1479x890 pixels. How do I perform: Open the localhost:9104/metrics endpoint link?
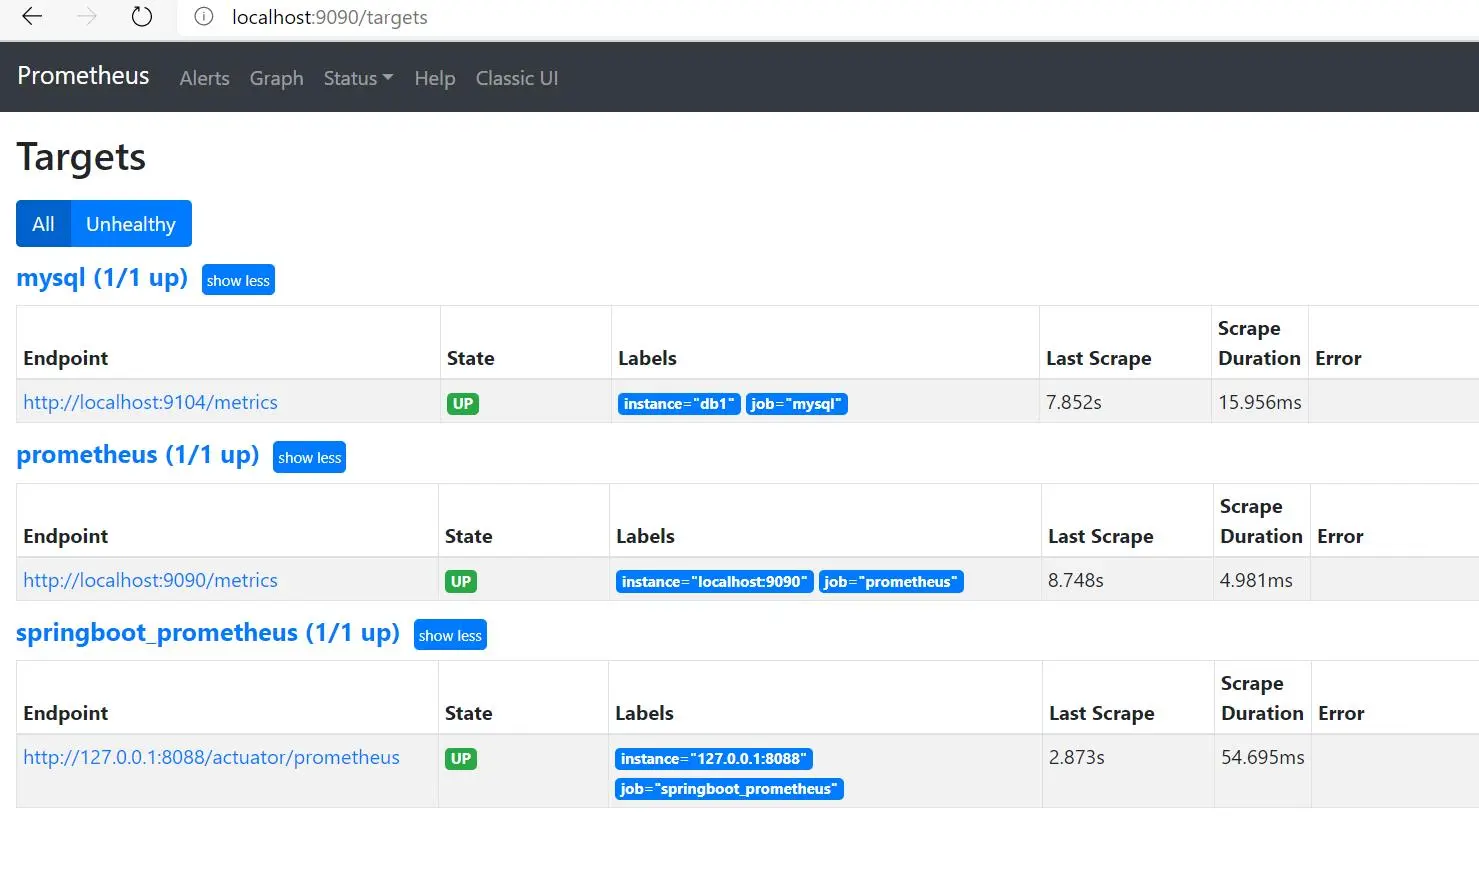click(x=150, y=402)
